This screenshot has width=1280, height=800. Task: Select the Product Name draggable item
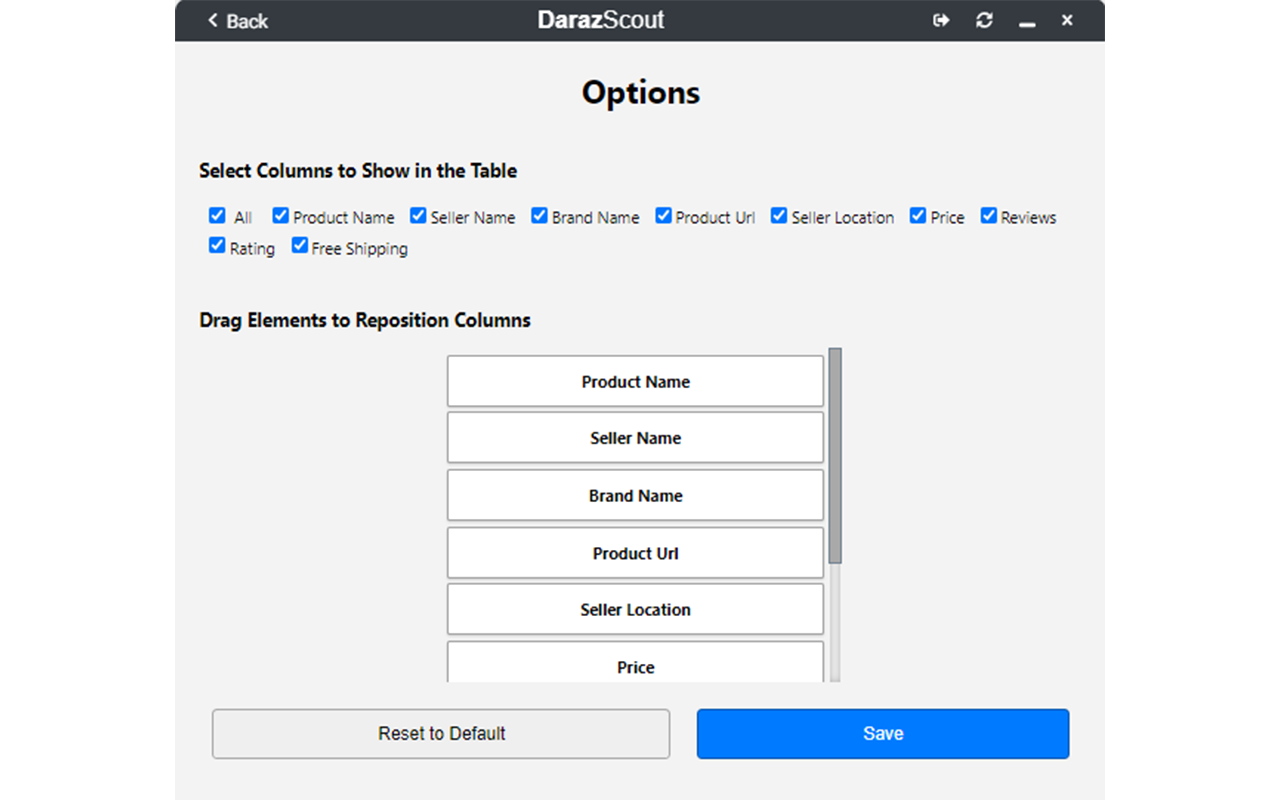(x=635, y=382)
